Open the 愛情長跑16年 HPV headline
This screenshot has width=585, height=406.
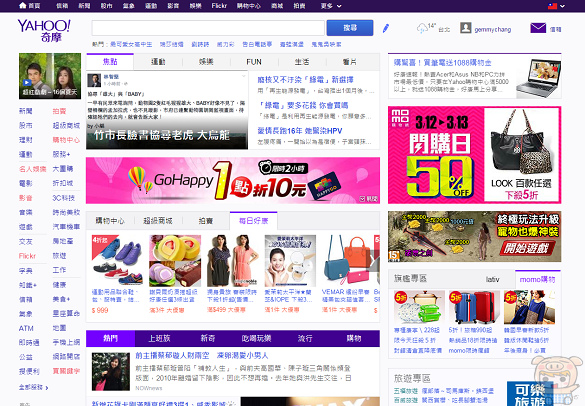[x=300, y=131]
